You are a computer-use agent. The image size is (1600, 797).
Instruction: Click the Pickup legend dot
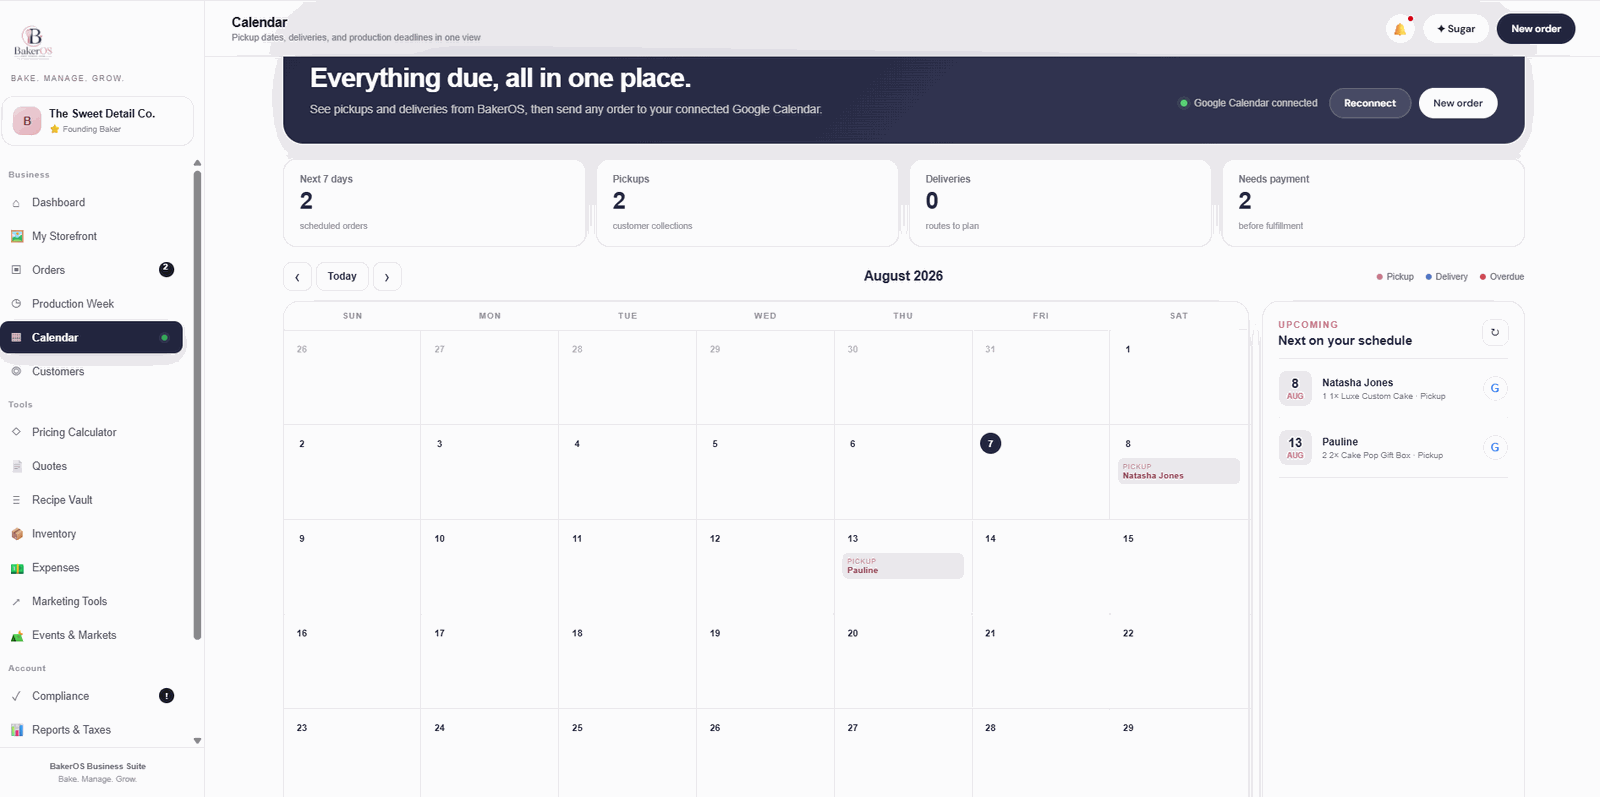click(x=1379, y=277)
